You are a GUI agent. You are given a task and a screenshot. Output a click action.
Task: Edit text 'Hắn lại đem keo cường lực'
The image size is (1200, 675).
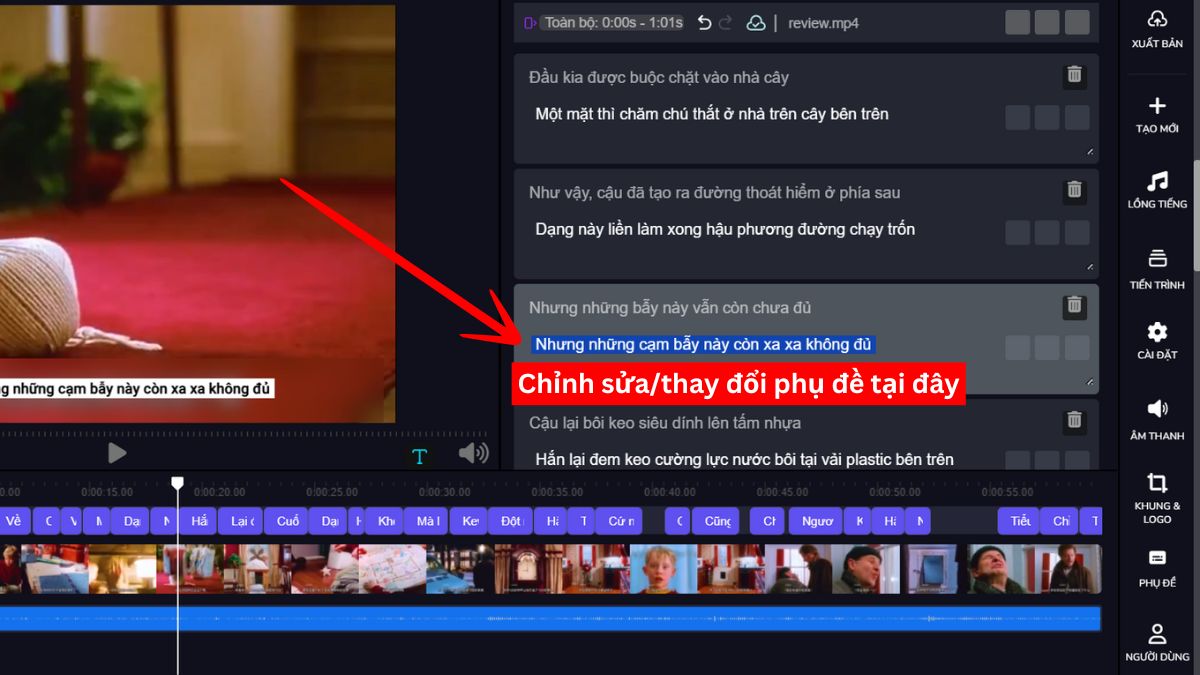click(744, 459)
